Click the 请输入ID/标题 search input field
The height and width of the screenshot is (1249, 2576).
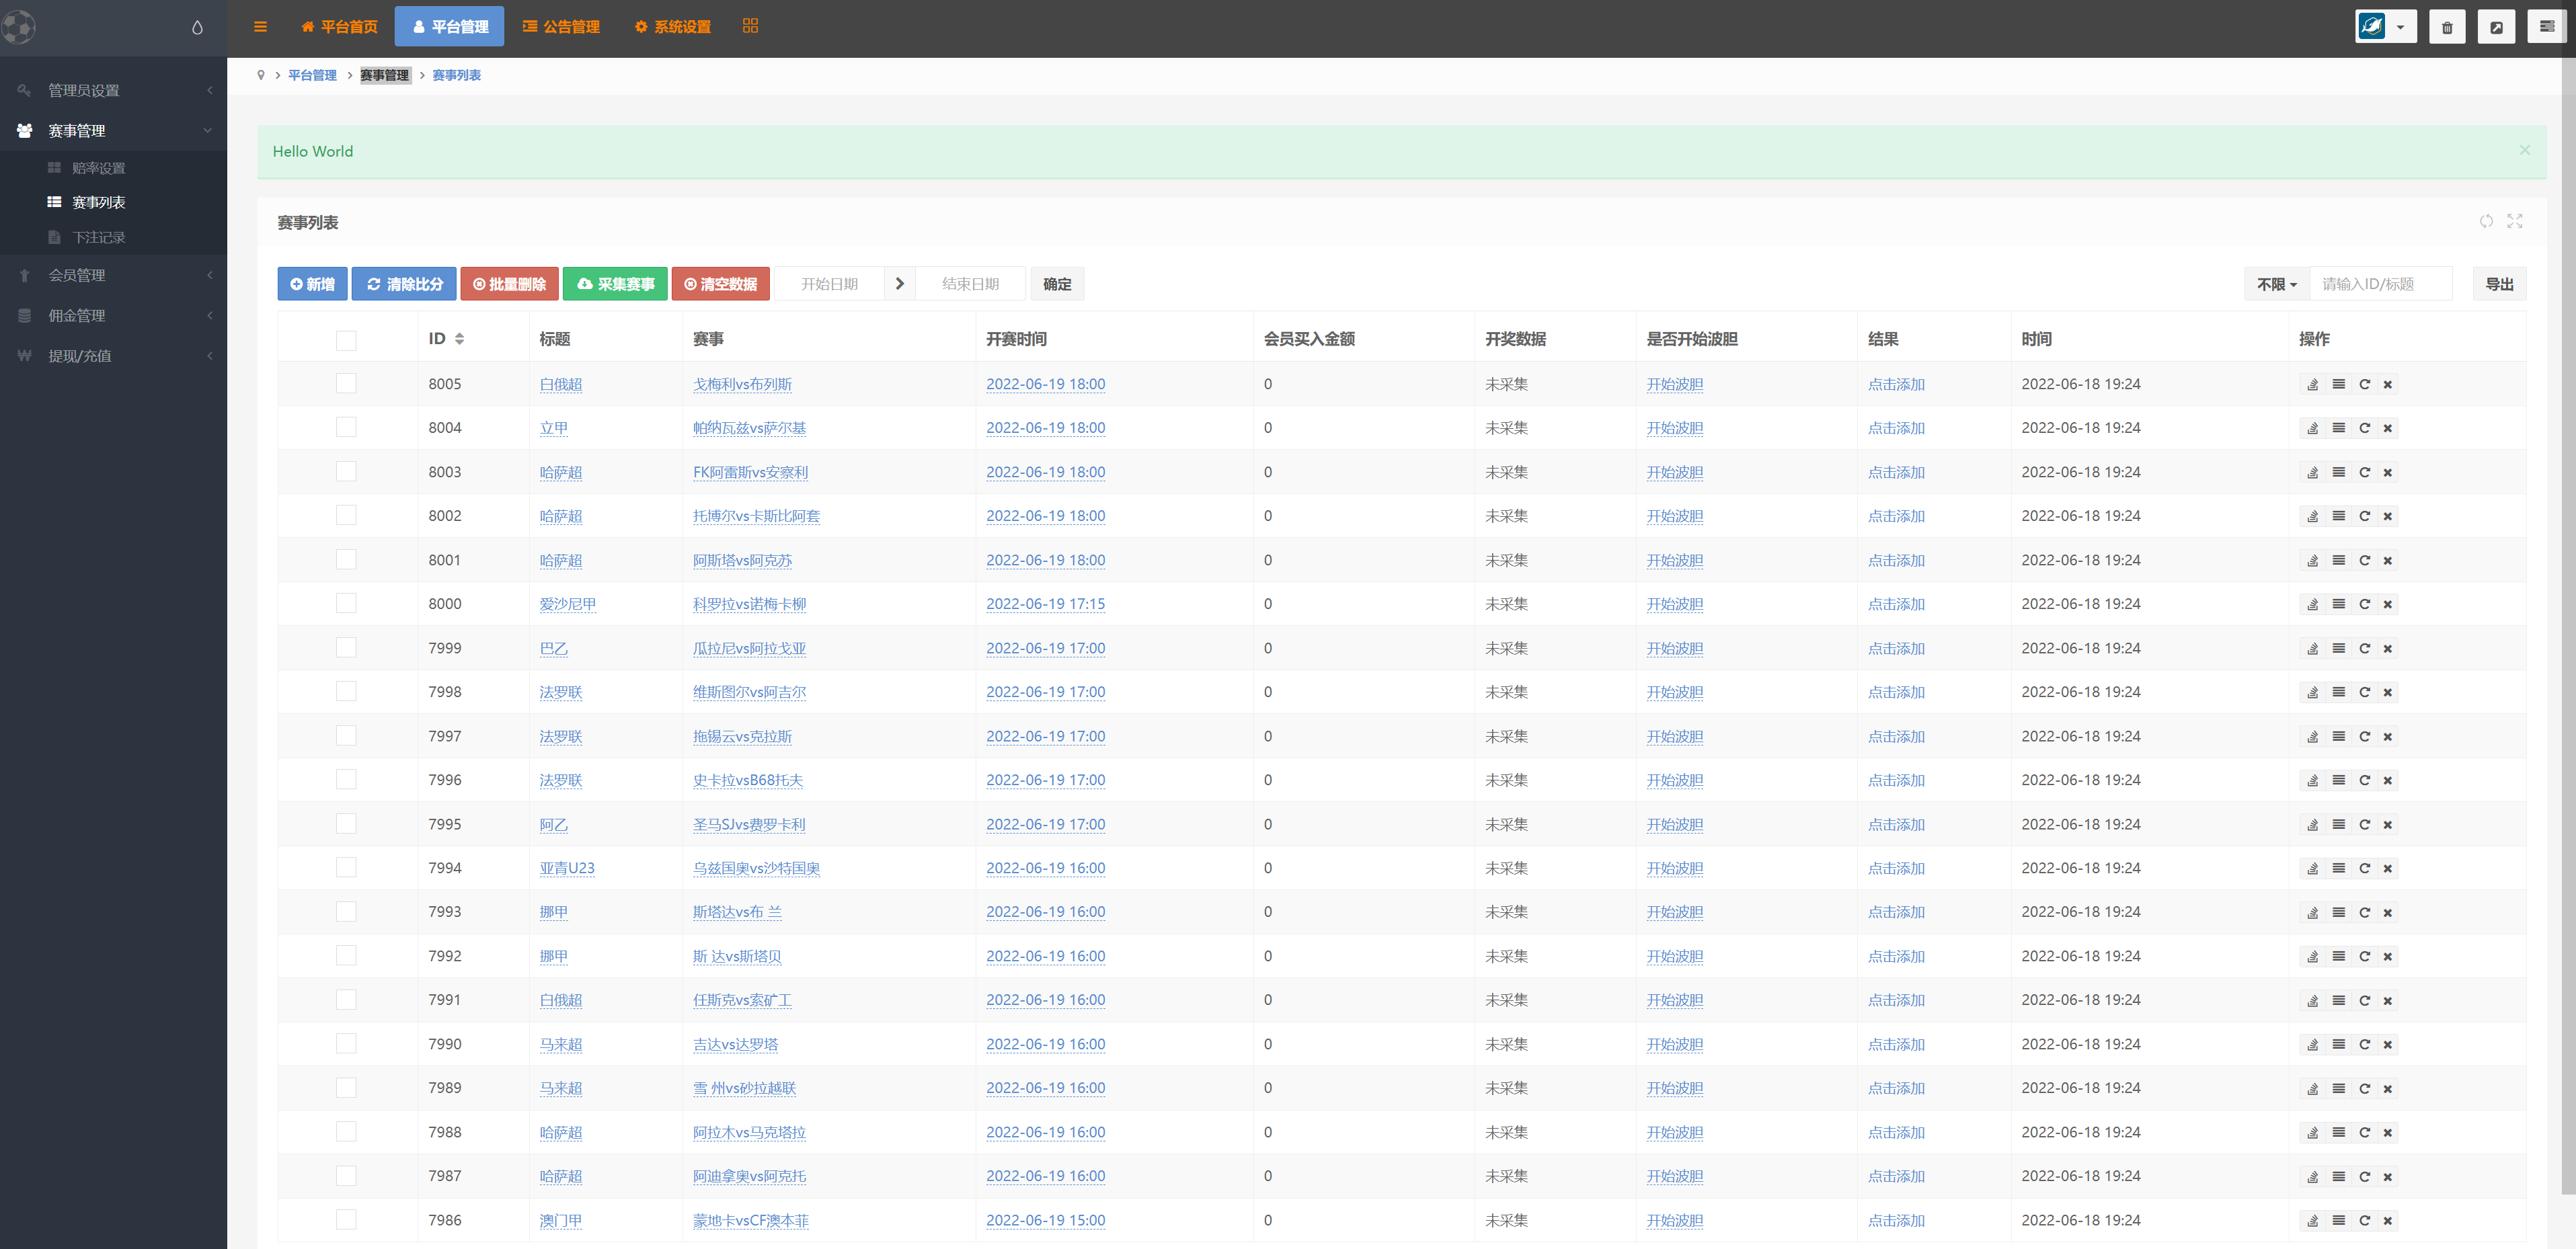click(2380, 284)
